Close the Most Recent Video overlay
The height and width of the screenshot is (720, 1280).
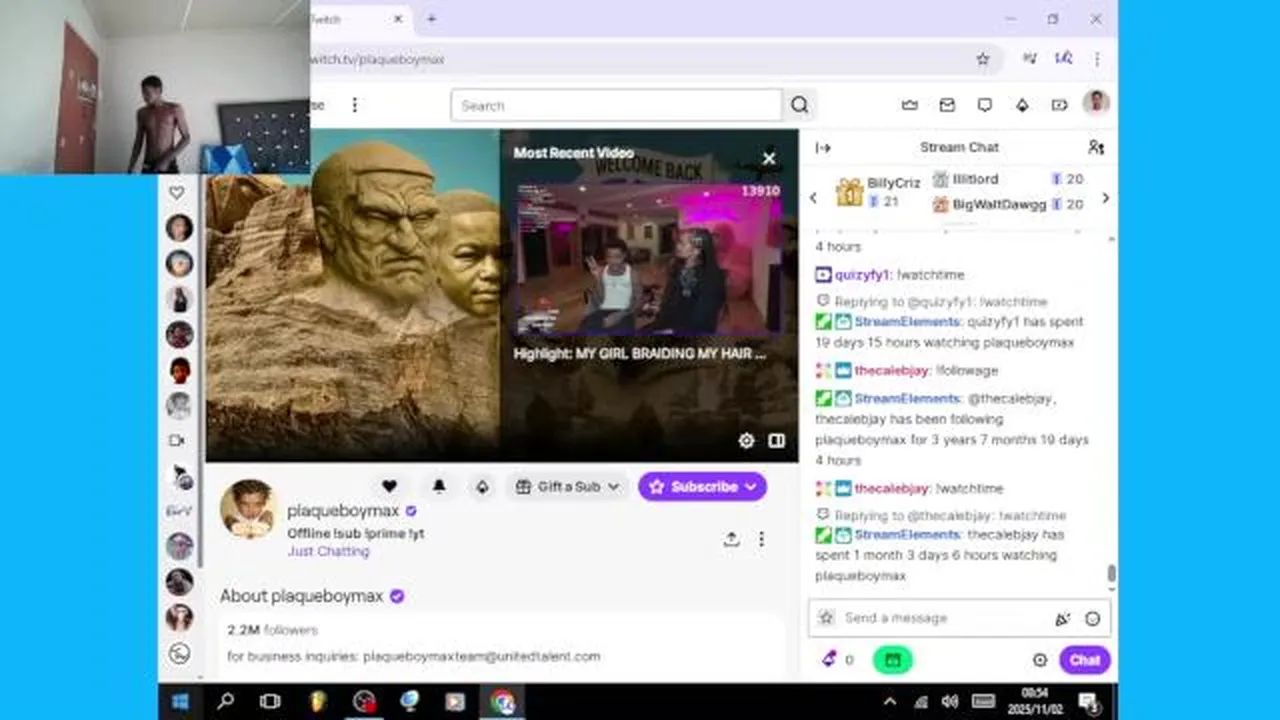(x=769, y=158)
